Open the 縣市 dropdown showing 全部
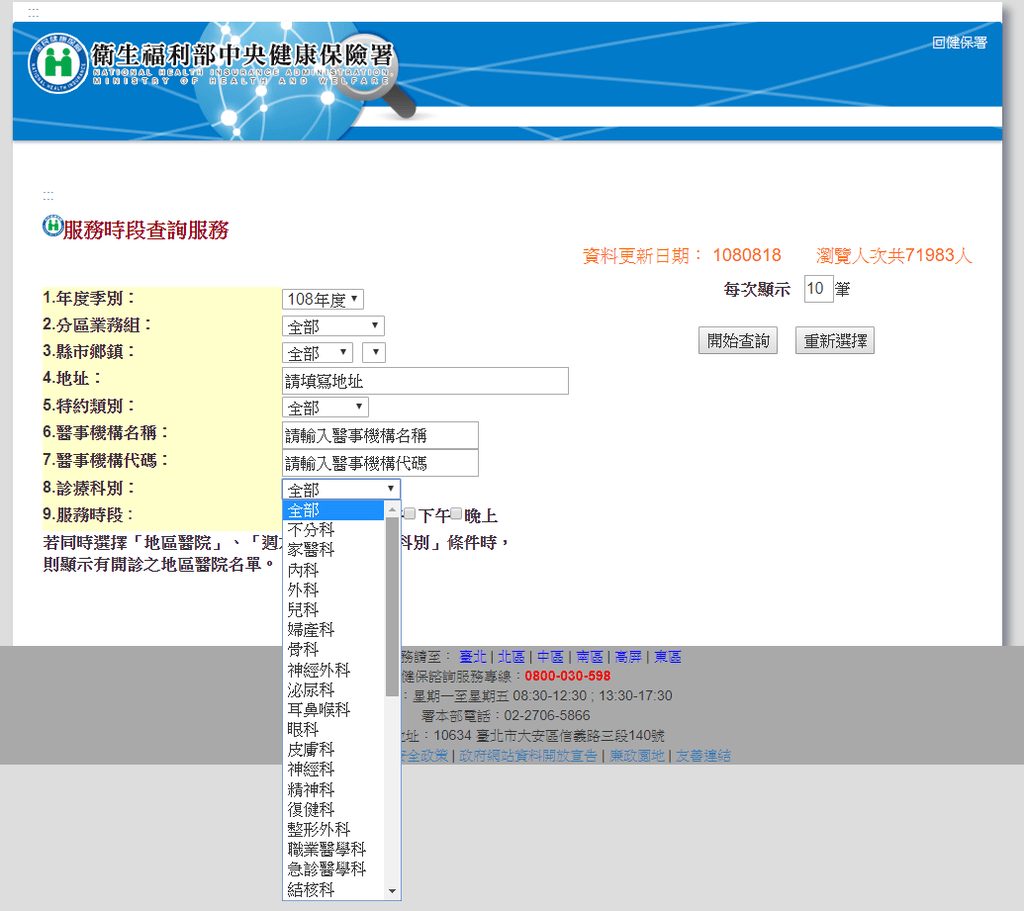 click(x=317, y=353)
